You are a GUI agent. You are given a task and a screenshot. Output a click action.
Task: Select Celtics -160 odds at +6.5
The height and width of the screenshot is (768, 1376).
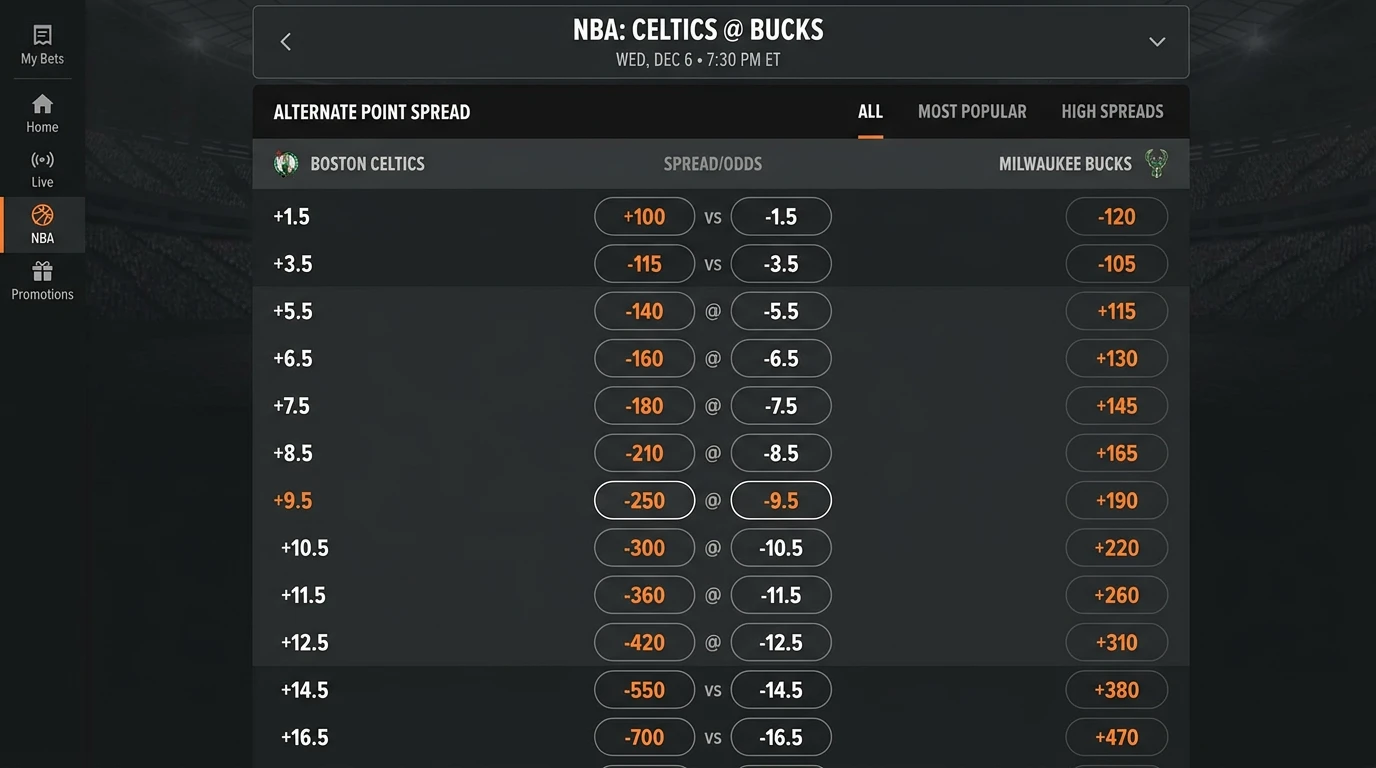pyautogui.click(x=644, y=358)
